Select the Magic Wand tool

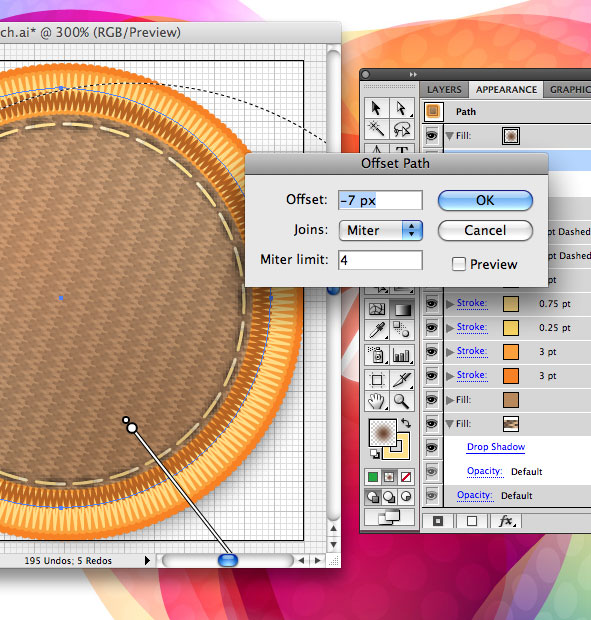(x=376, y=129)
